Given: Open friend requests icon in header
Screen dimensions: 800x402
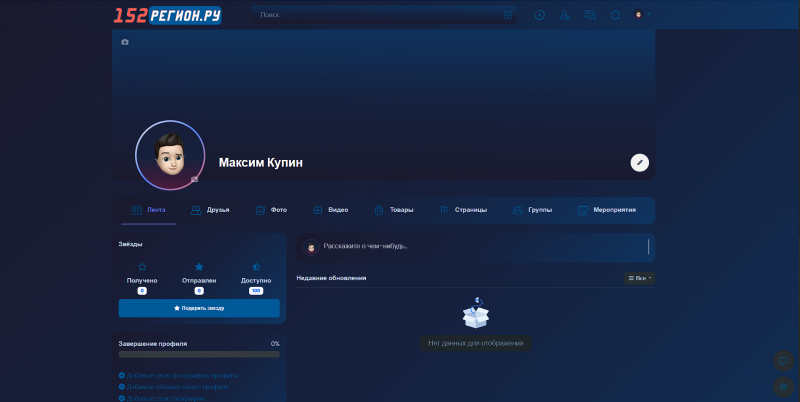Looking at the screenshot, I should coord(564,15).
